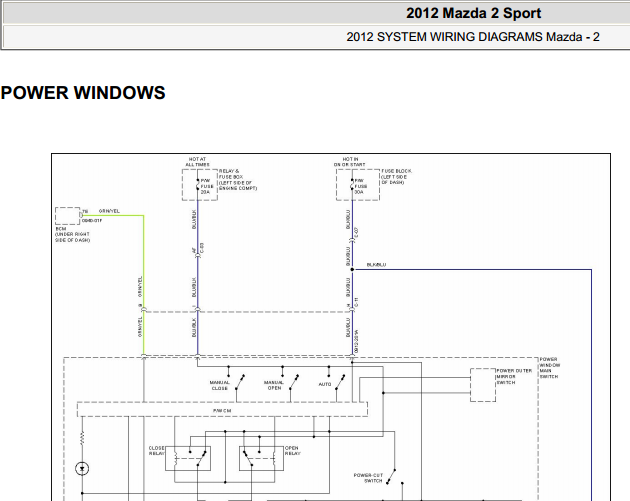Click the splice dot on the BLK/BLU wire
630x501 pixels.
352,270
